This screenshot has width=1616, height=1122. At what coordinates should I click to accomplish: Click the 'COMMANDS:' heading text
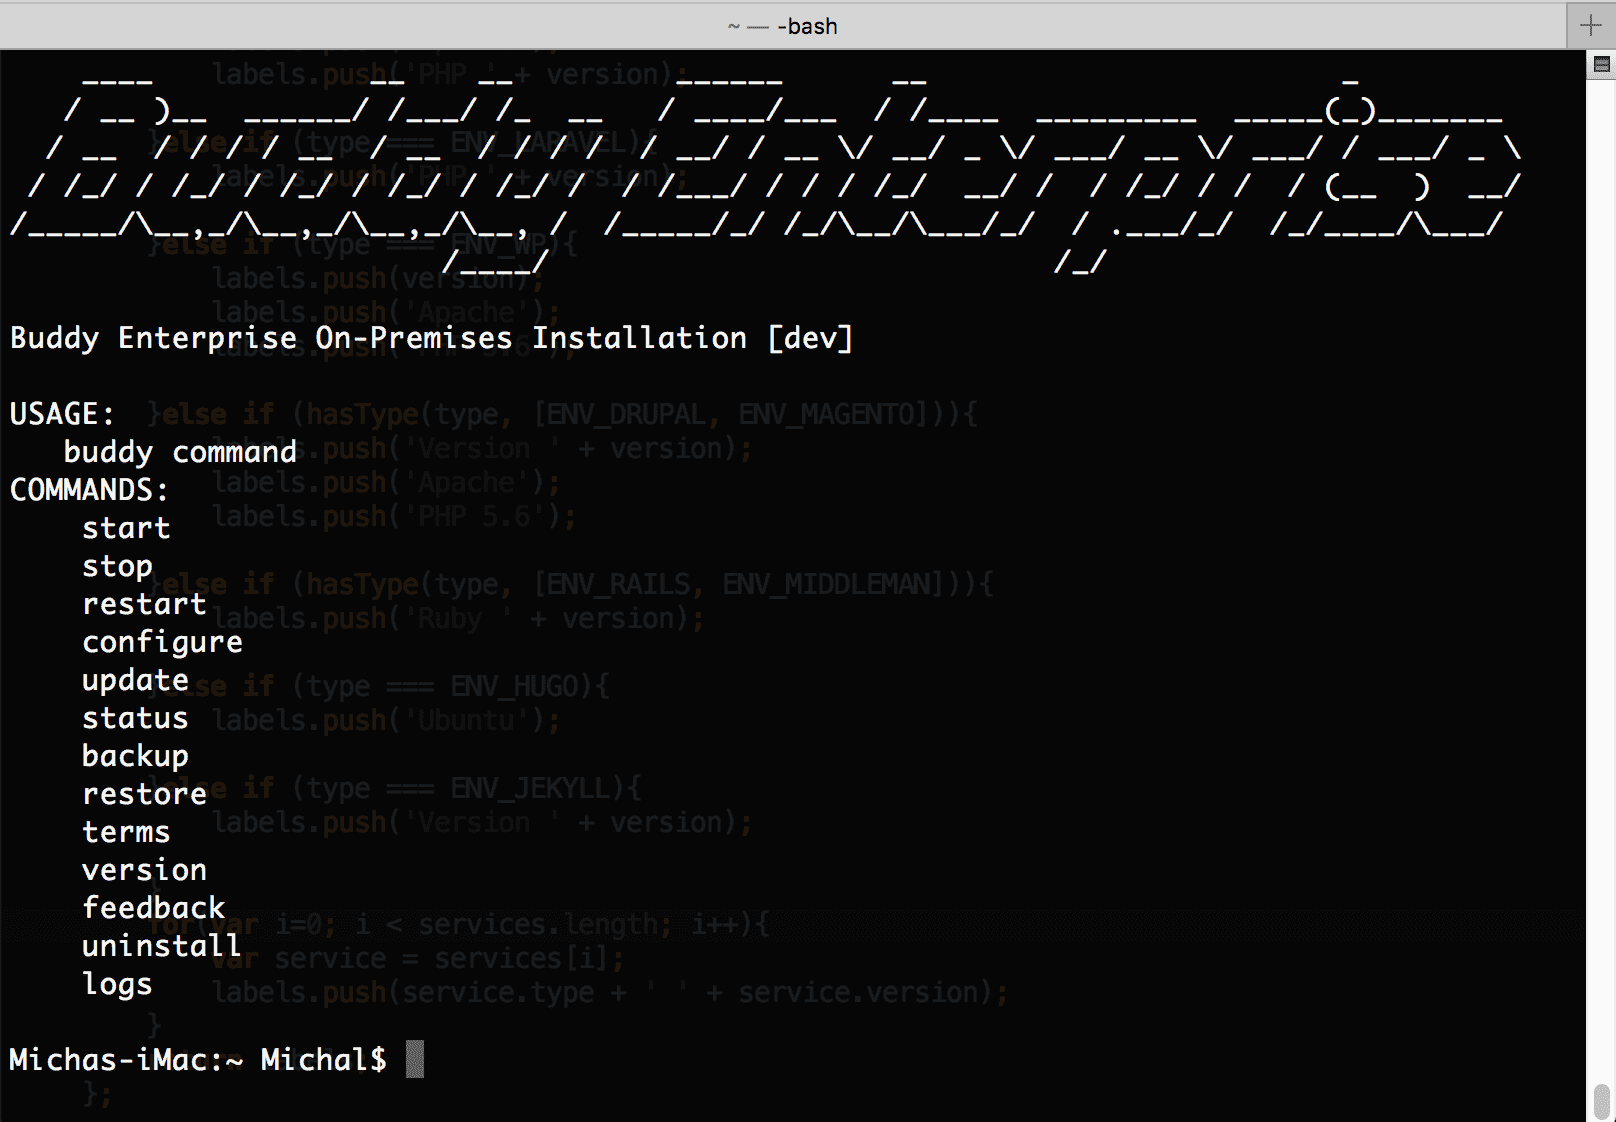tap(89, 490)
